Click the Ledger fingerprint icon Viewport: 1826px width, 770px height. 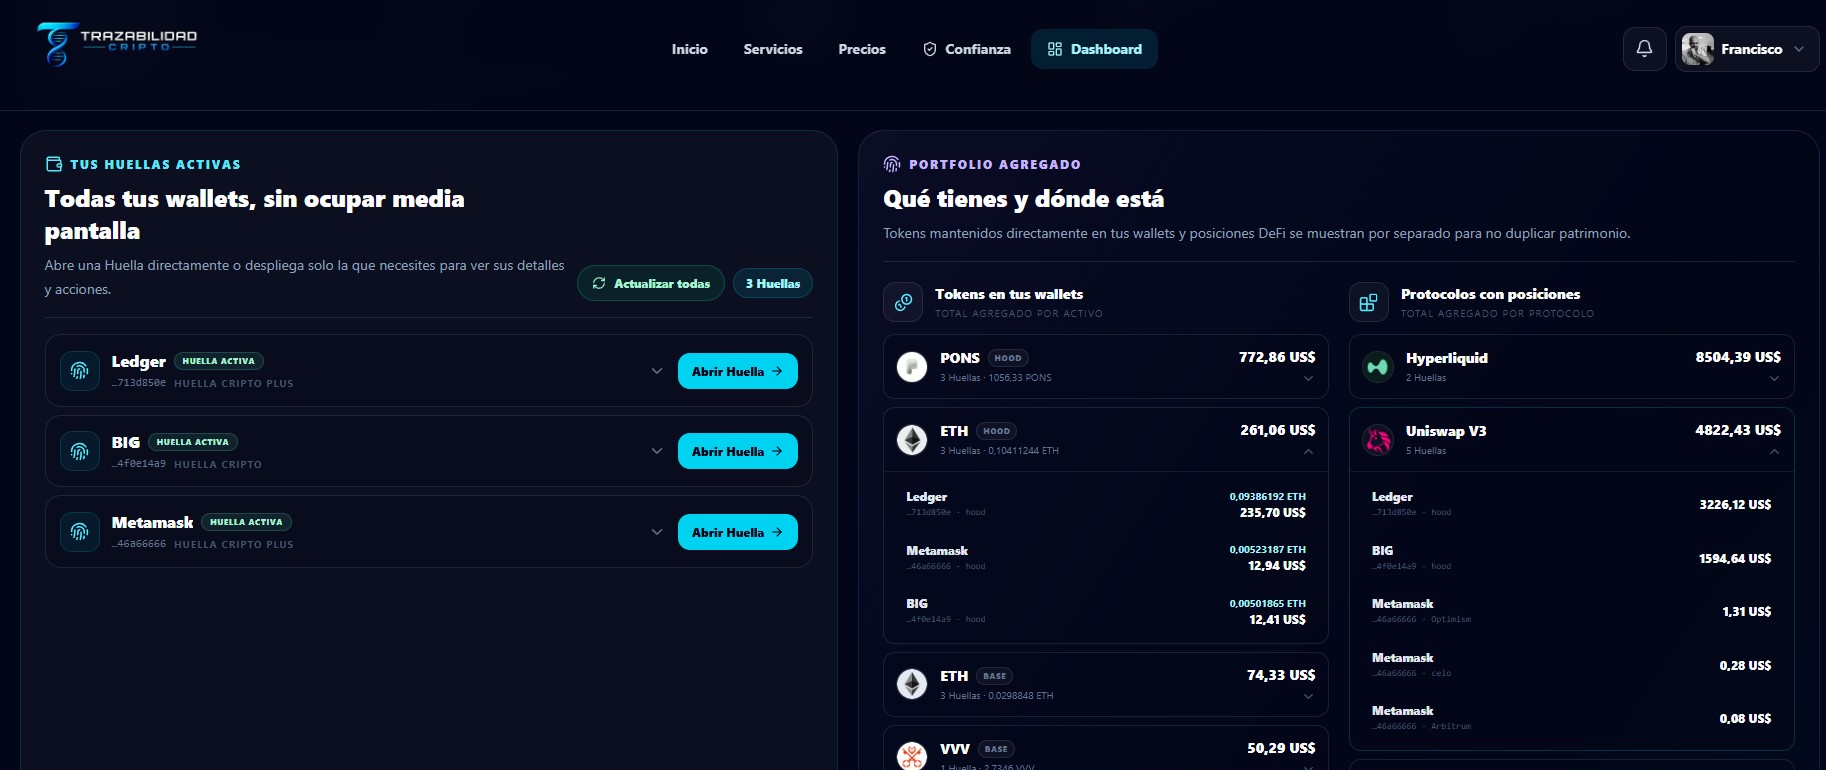pos(80,371)
